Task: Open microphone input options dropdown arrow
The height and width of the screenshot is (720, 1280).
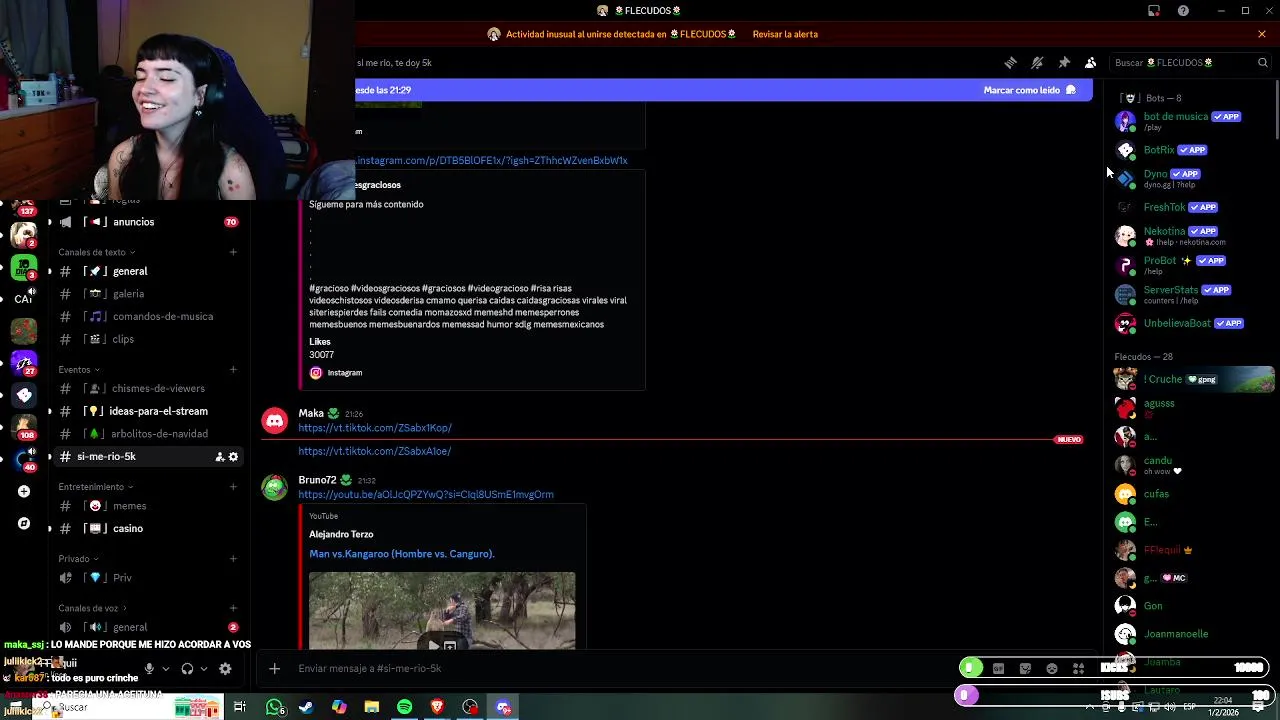Action: [166, 668]
